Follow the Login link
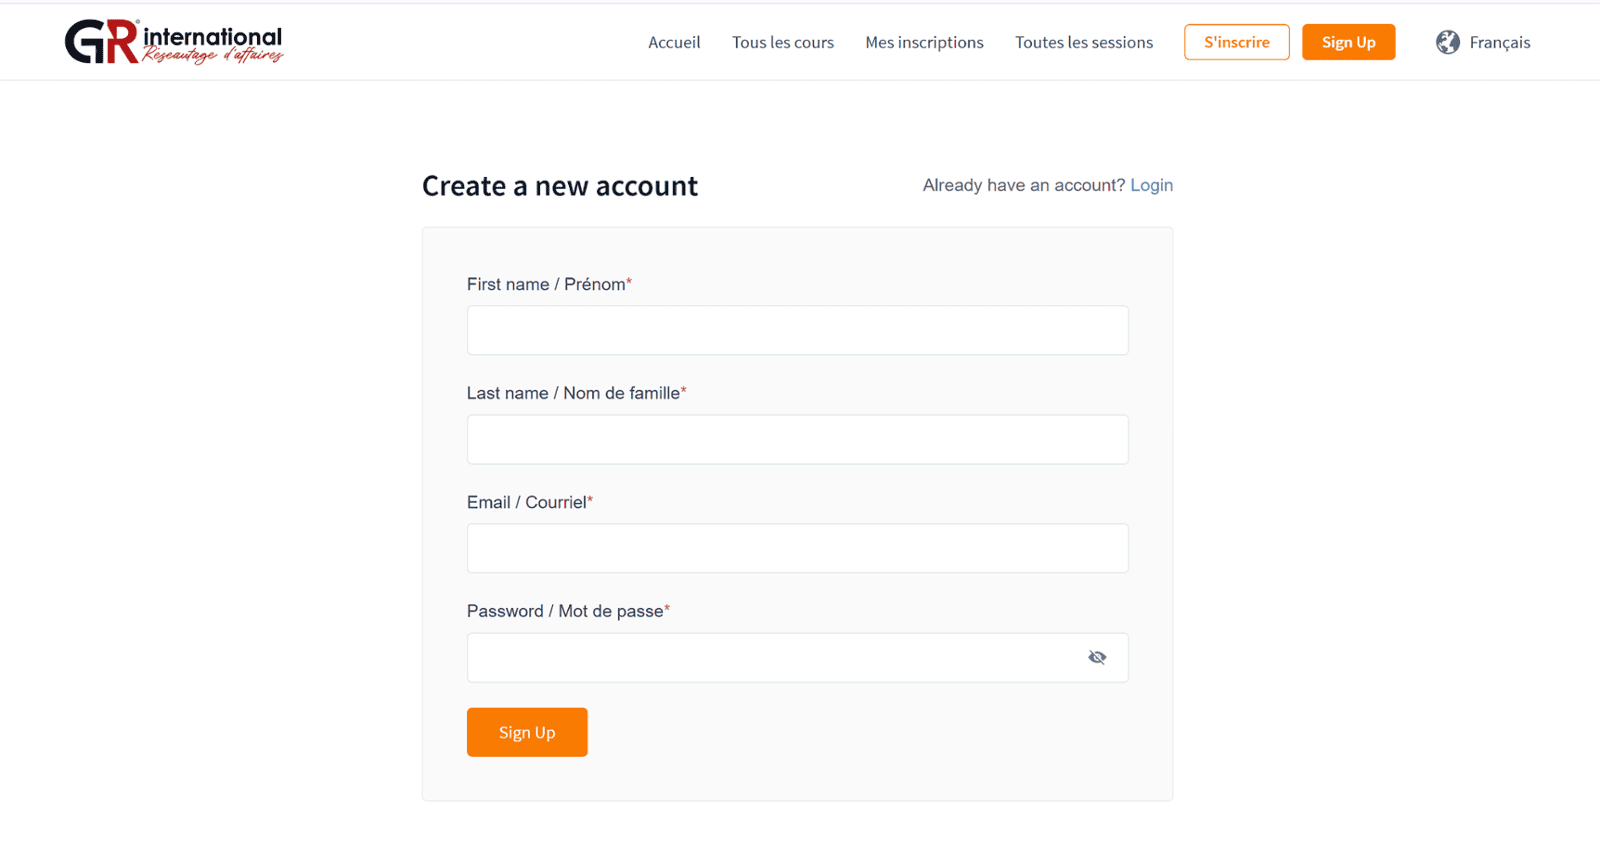 tap(1151, 185)
